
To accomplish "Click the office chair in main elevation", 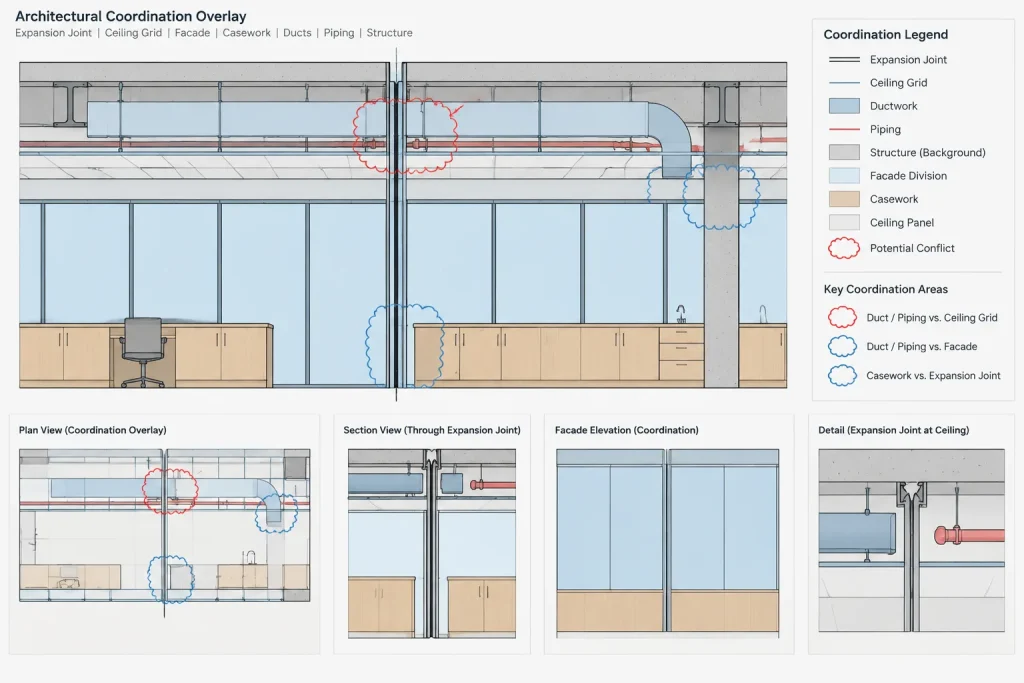I will 143,353.
